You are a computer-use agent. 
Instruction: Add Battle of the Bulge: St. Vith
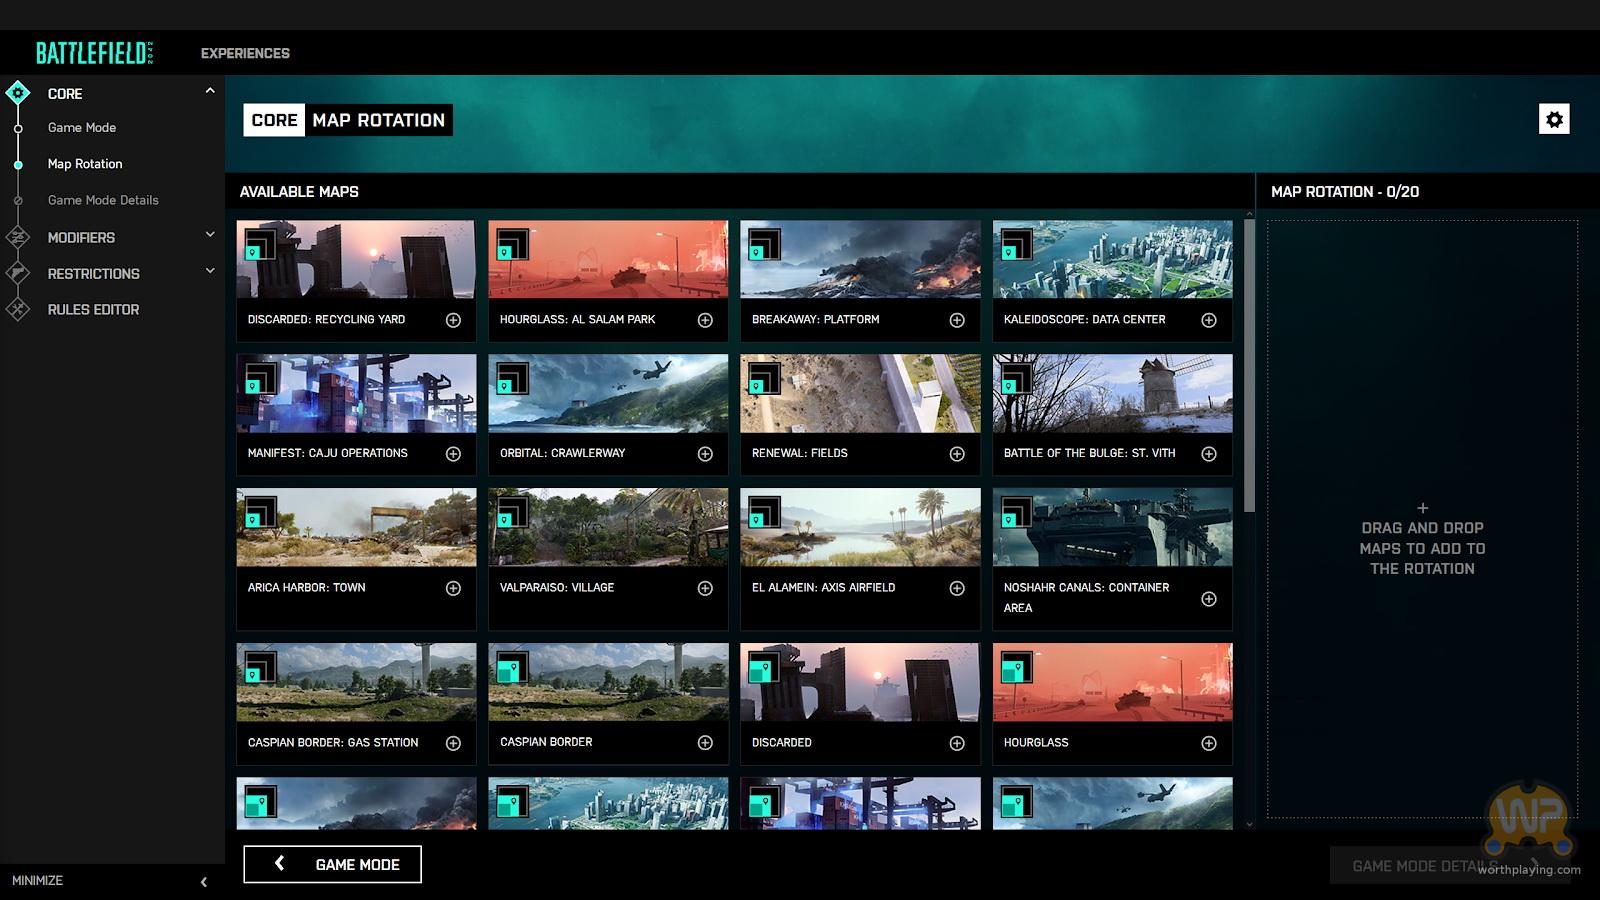click(x=1209, y=454)
